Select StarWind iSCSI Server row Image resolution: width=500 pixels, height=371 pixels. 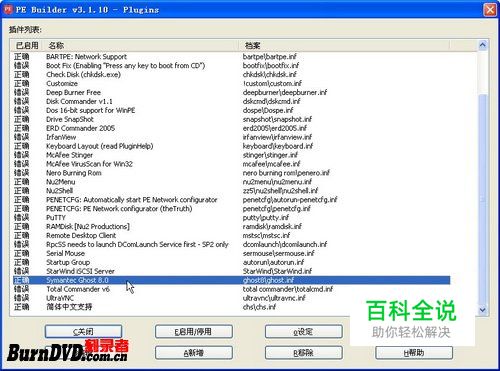(232, 271)
